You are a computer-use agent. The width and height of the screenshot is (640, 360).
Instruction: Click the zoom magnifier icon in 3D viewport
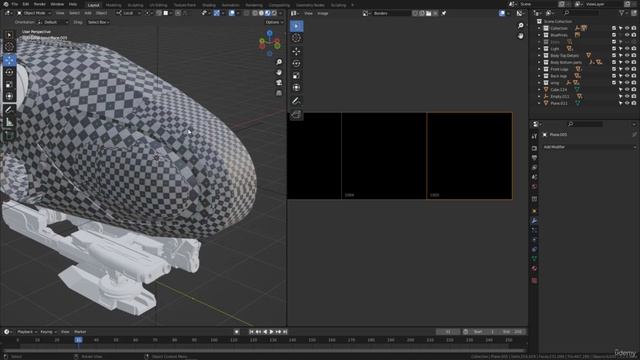pyautogui.click(x=279, y=62)
